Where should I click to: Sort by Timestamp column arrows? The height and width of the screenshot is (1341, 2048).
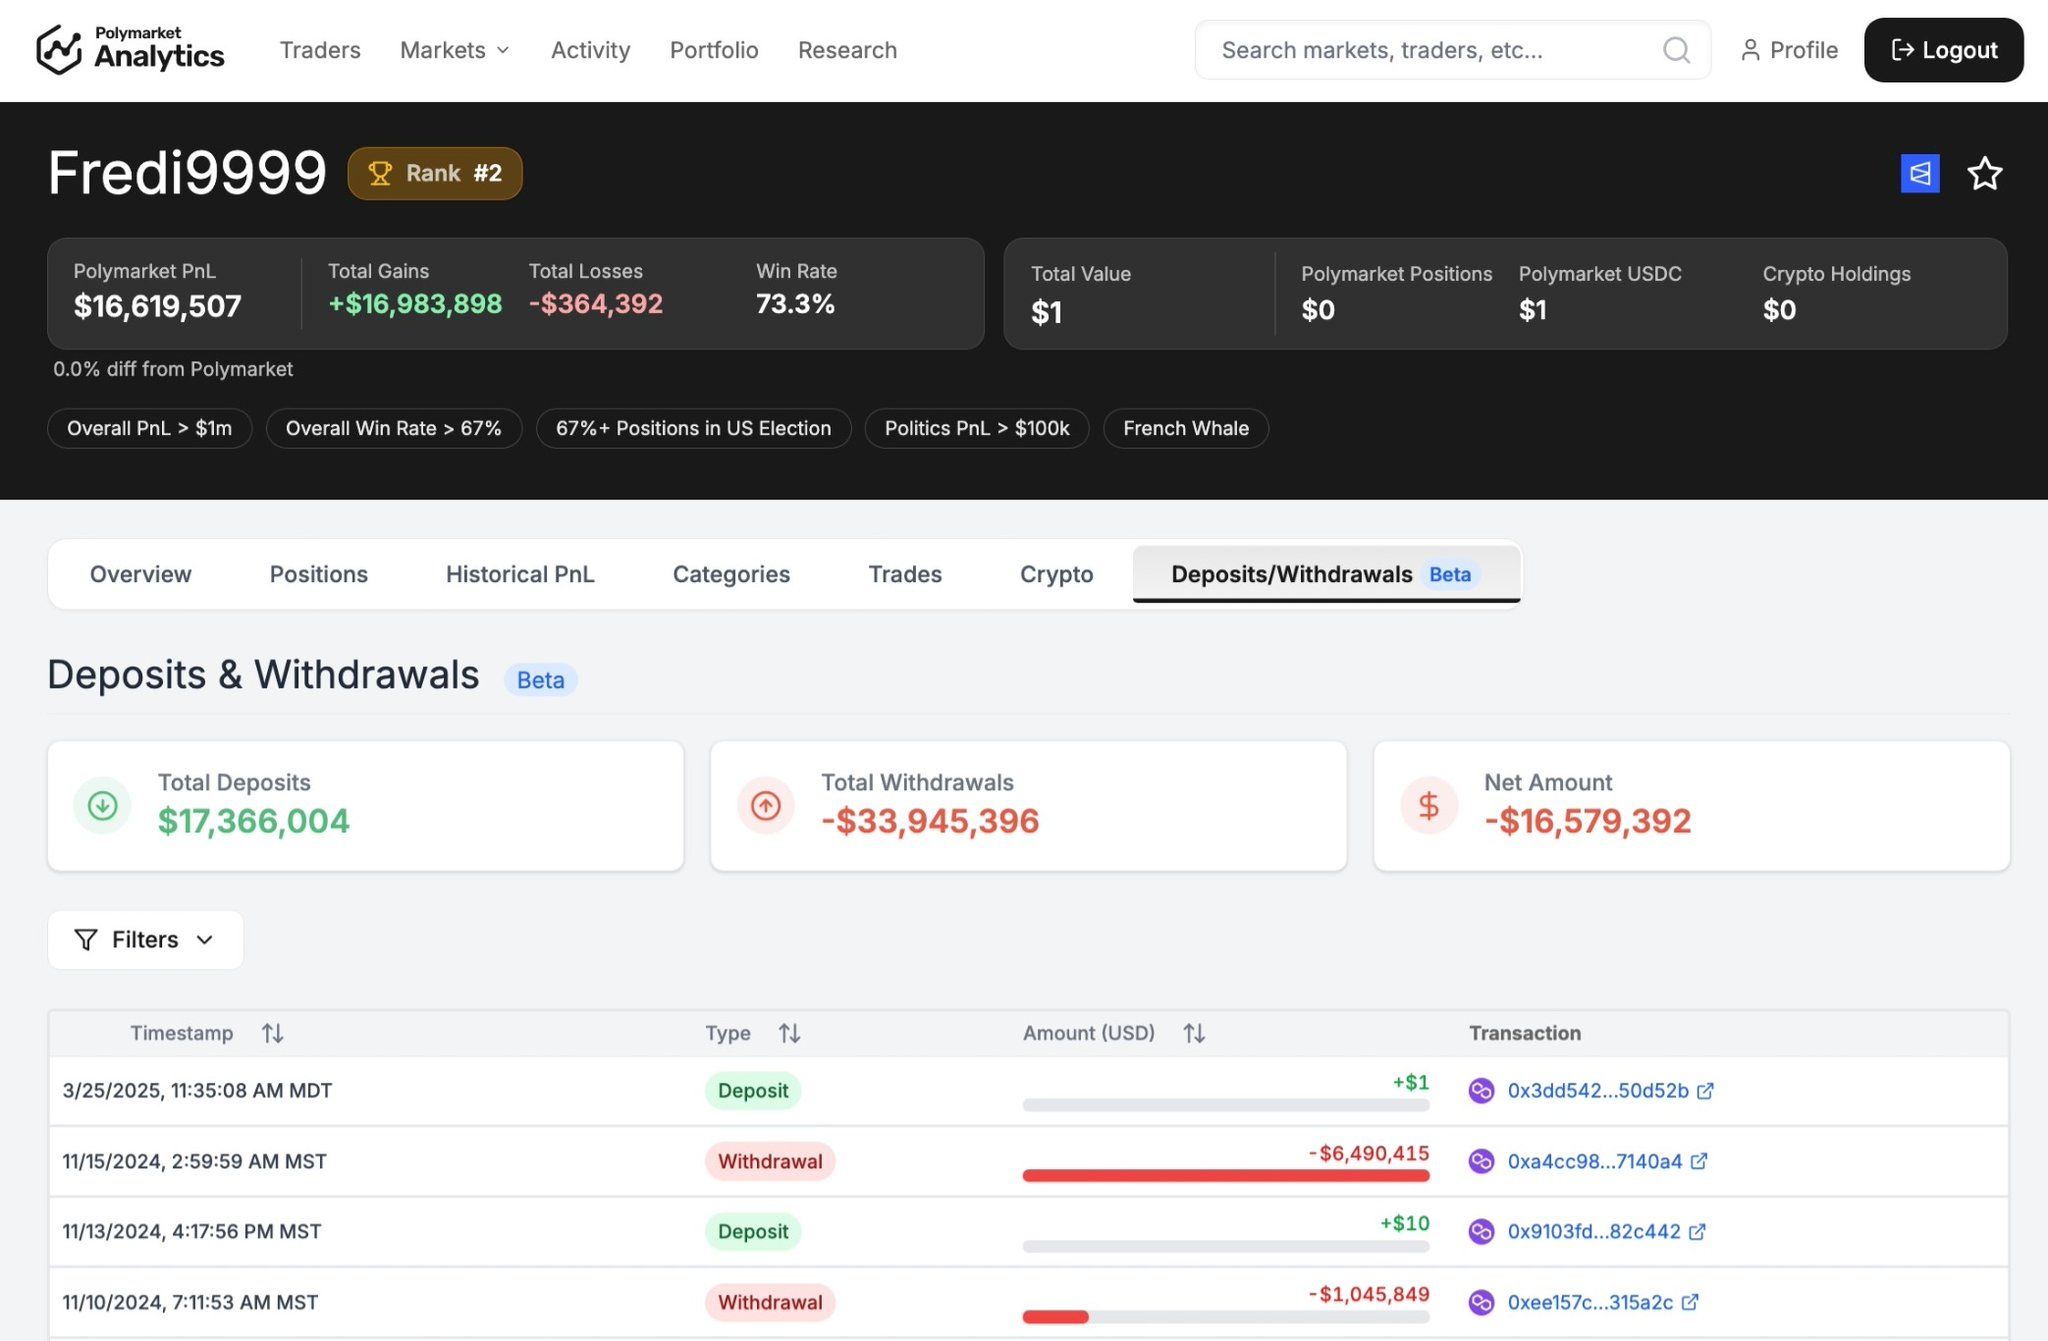(272, 1033)
